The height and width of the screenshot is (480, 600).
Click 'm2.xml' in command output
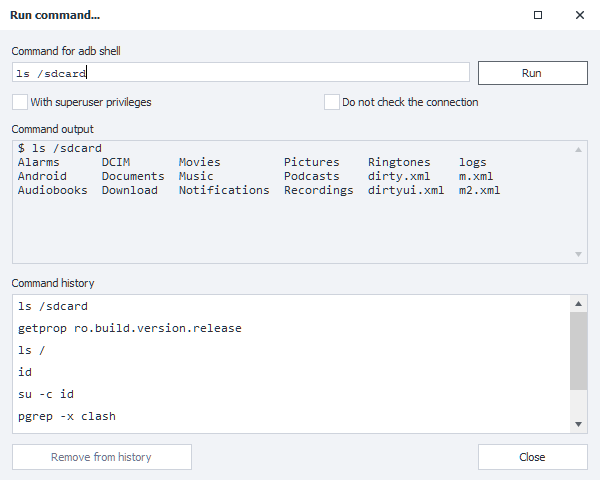(x=479, y=190)
